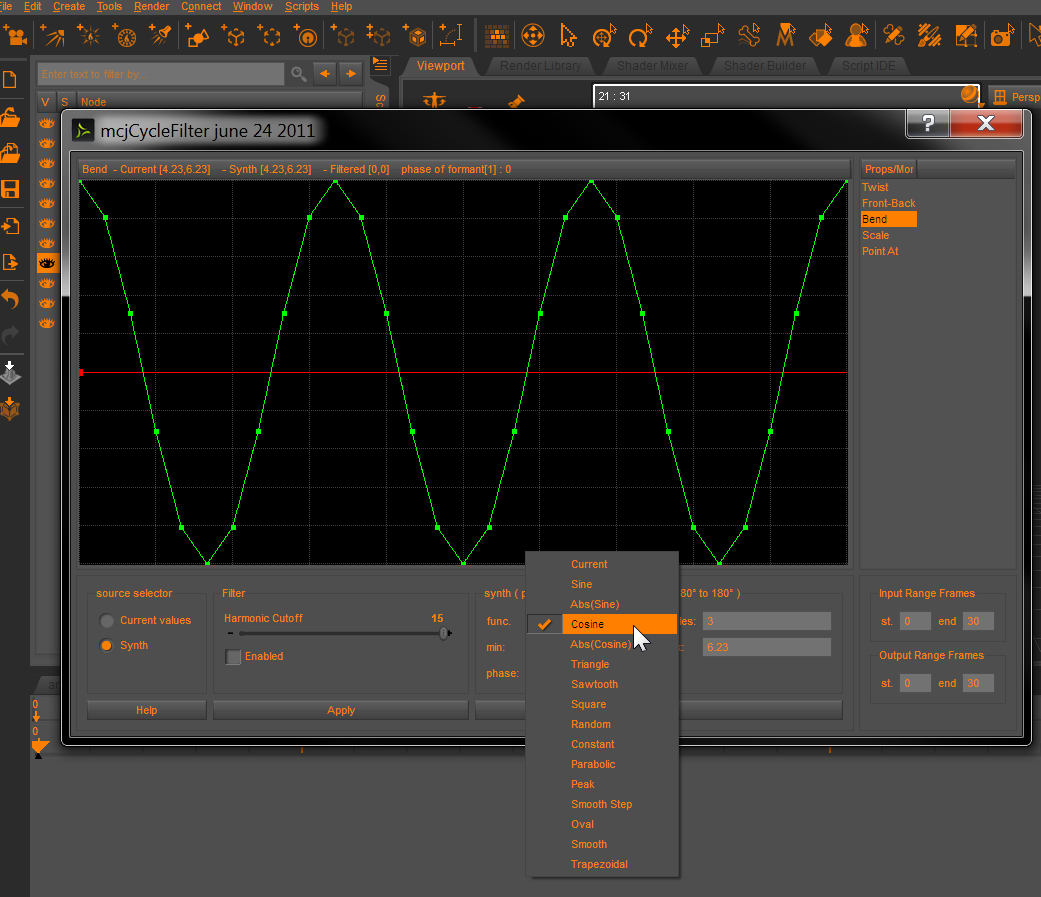The height and width of the screenshot is (897, 1041).
Task: Click the Save floppy disk icon
Action: pyautogui.click(x=11, y=189)
